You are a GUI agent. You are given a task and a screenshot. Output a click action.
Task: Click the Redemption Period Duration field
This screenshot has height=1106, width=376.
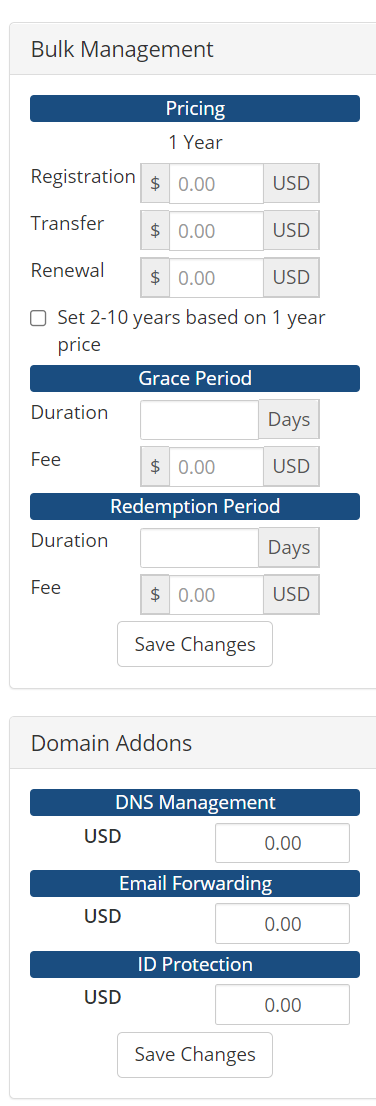coord(200,547)
